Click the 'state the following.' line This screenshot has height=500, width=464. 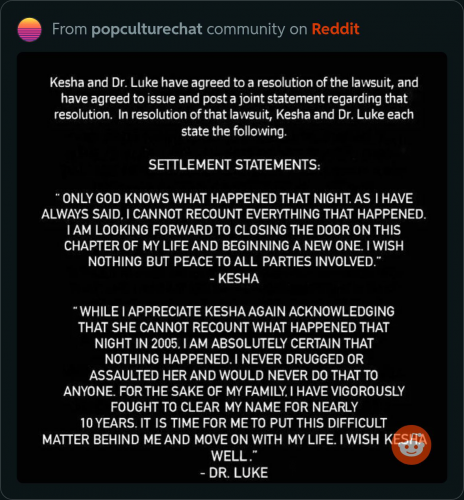coord(234,131)
